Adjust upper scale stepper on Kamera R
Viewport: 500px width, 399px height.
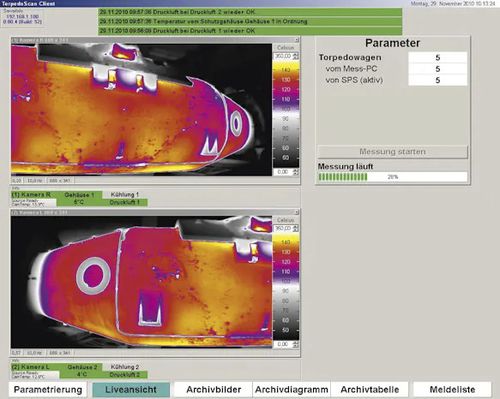coord(296,56)
